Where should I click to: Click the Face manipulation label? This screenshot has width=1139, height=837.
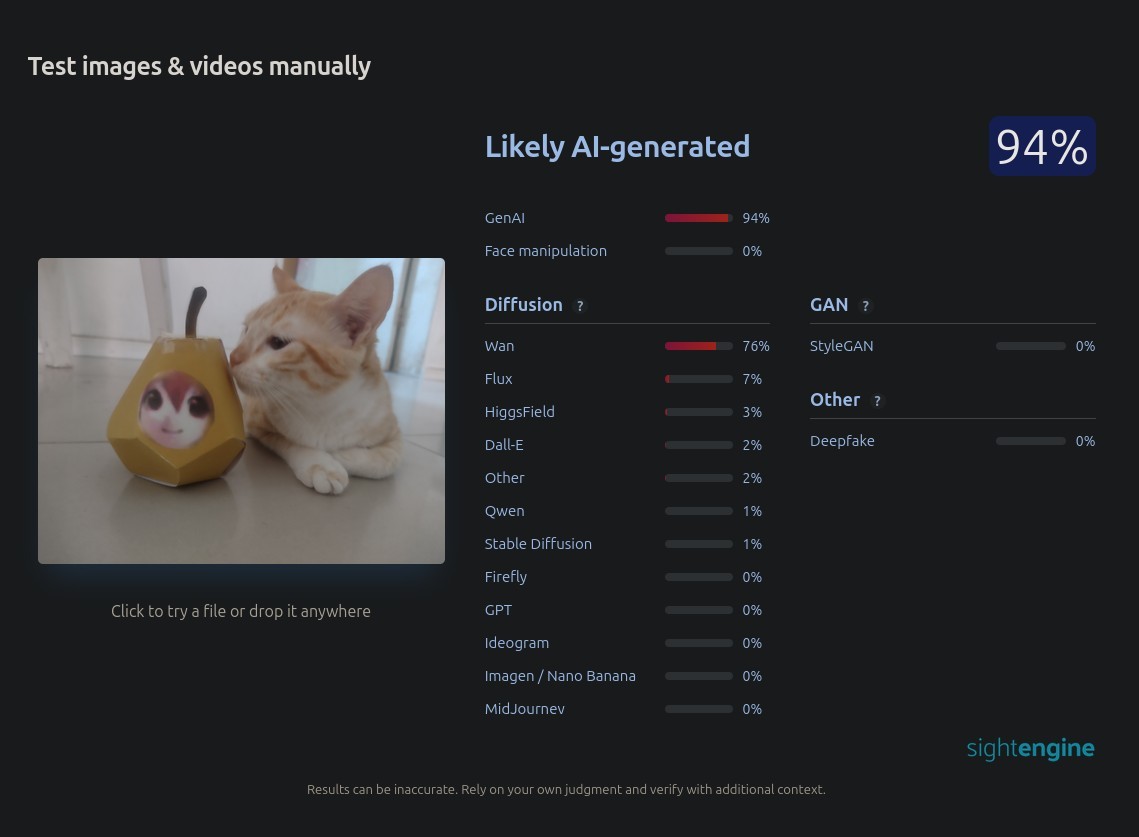(x=546, y=251)
